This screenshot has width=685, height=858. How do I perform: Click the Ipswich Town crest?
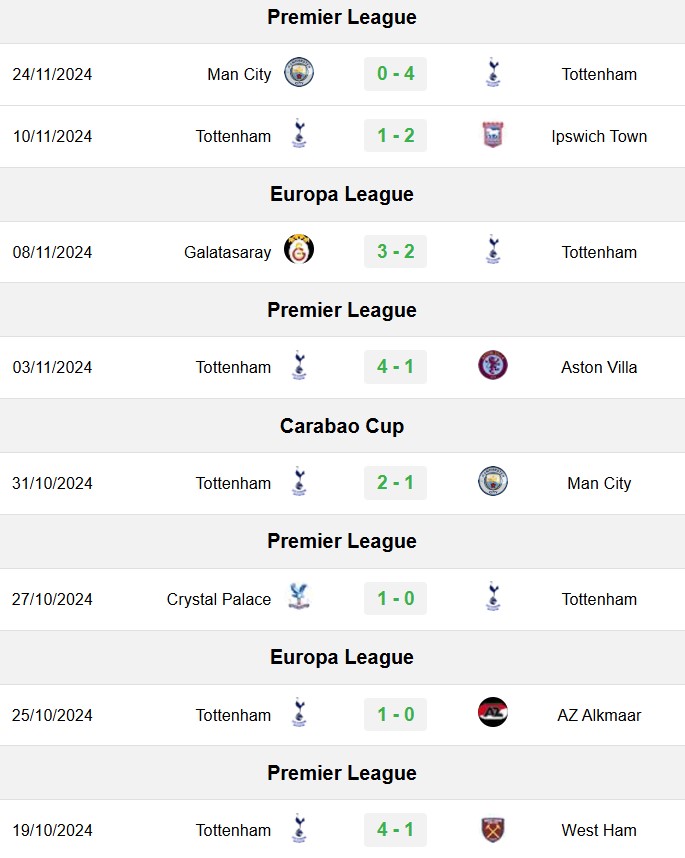pyautogui.click(x=493, y=135)
